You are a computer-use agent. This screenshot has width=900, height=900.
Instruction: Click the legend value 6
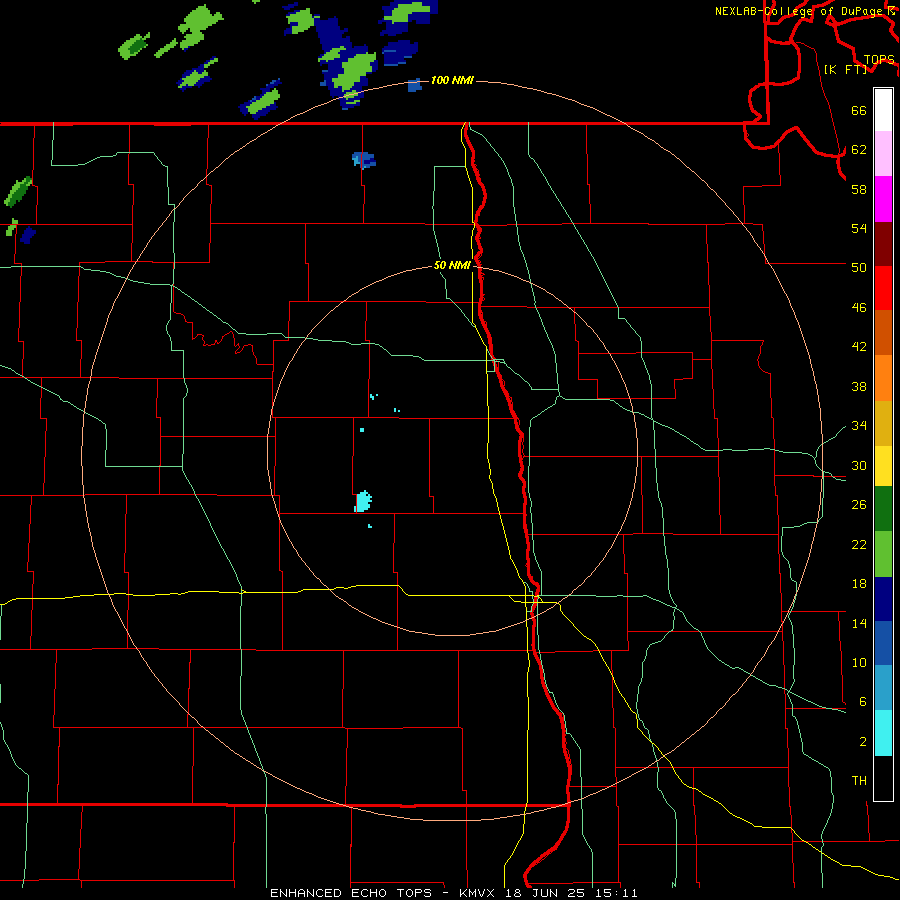pos(862,701)
